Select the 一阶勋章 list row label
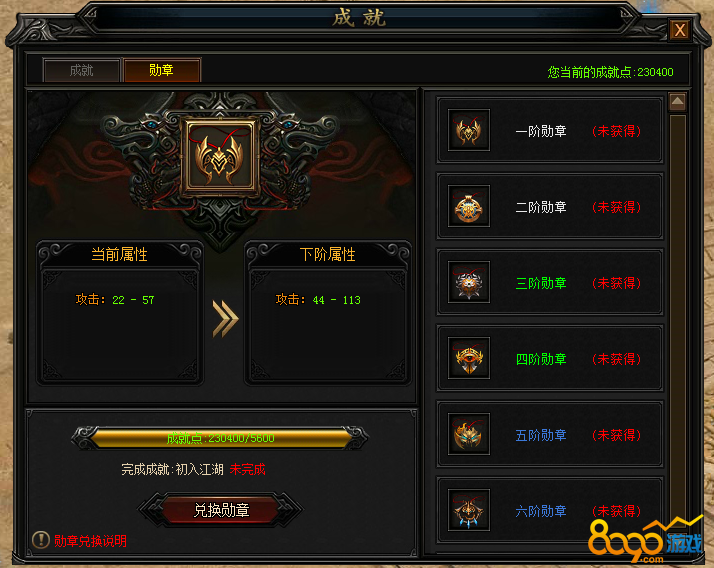The width and height of the screenshot is (714, 568). [x=541, y=131]
